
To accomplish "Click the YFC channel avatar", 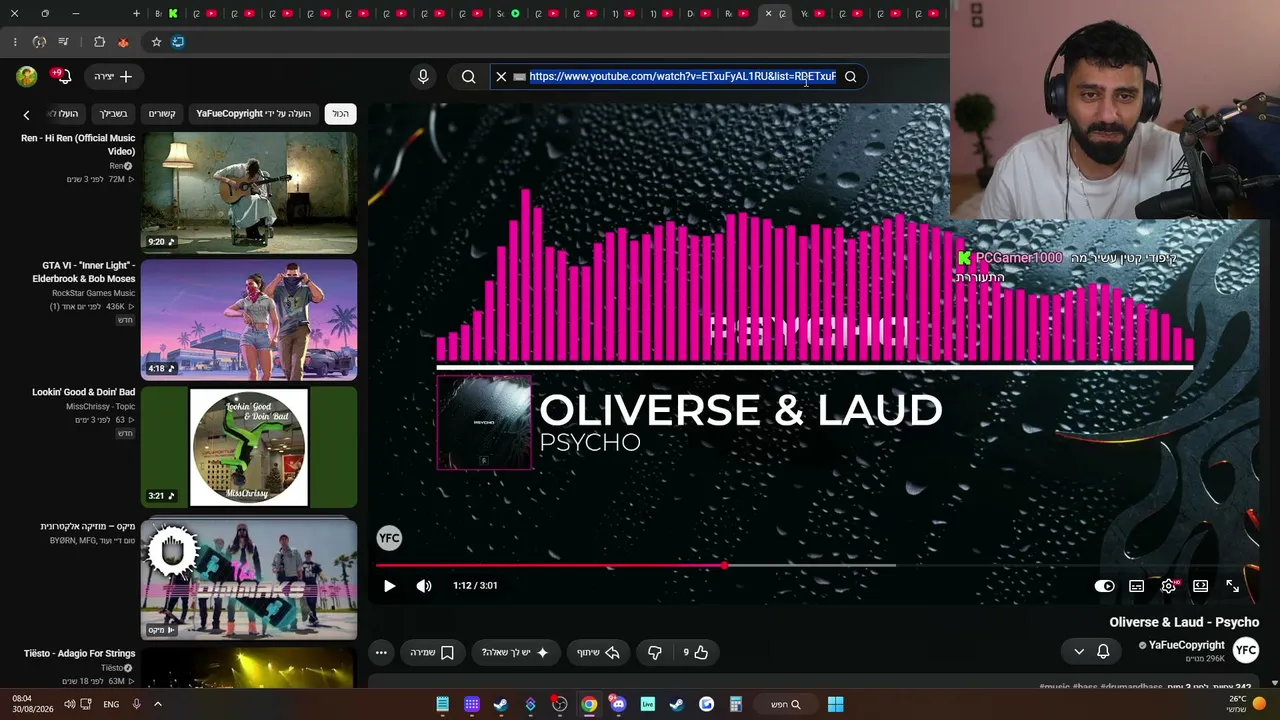I will point(1245,651).
